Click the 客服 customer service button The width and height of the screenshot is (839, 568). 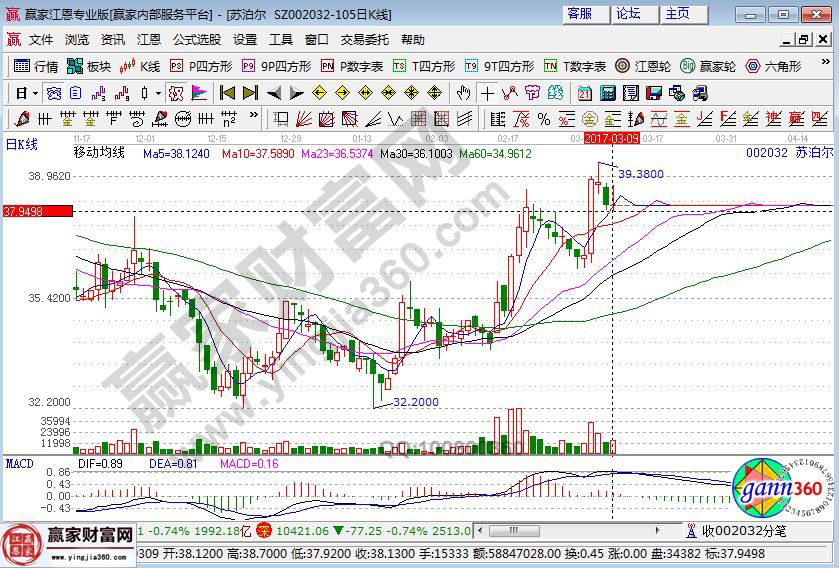(579, 13)
